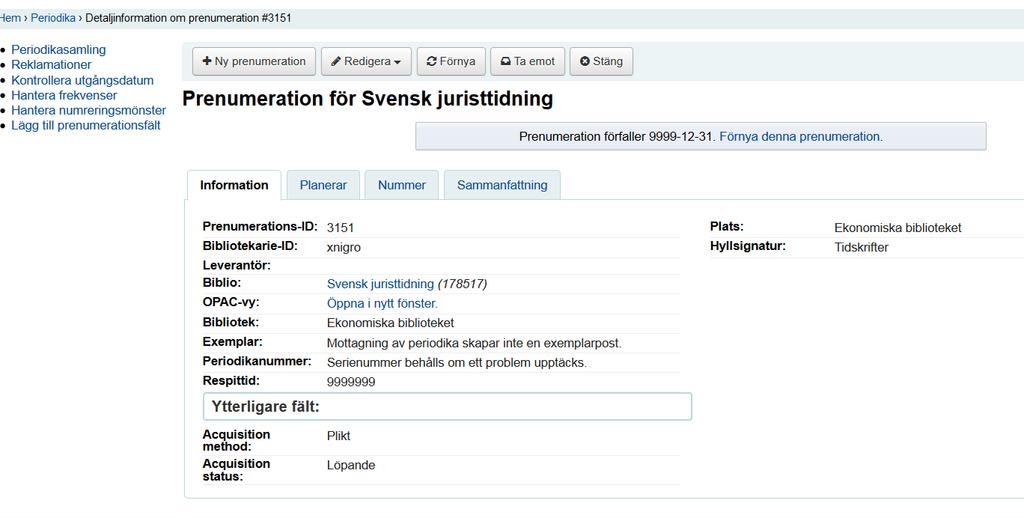This screenshot has width=1024, height=518.
Task: Go to Periodika in breadcrumb
Action: tap(53, 18)
